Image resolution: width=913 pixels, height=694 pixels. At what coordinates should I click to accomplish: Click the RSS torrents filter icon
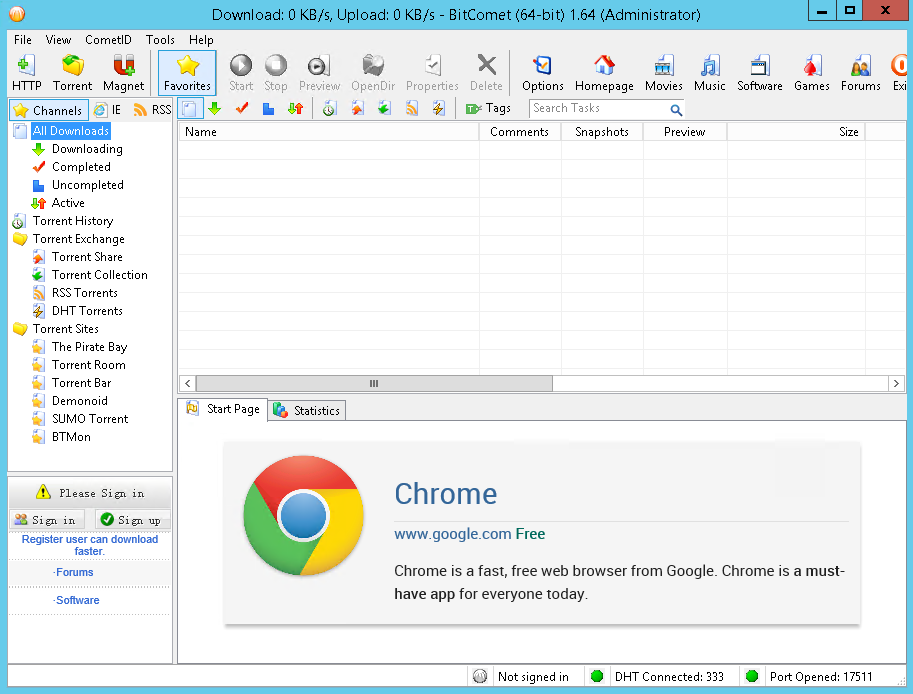coord(412,108)
